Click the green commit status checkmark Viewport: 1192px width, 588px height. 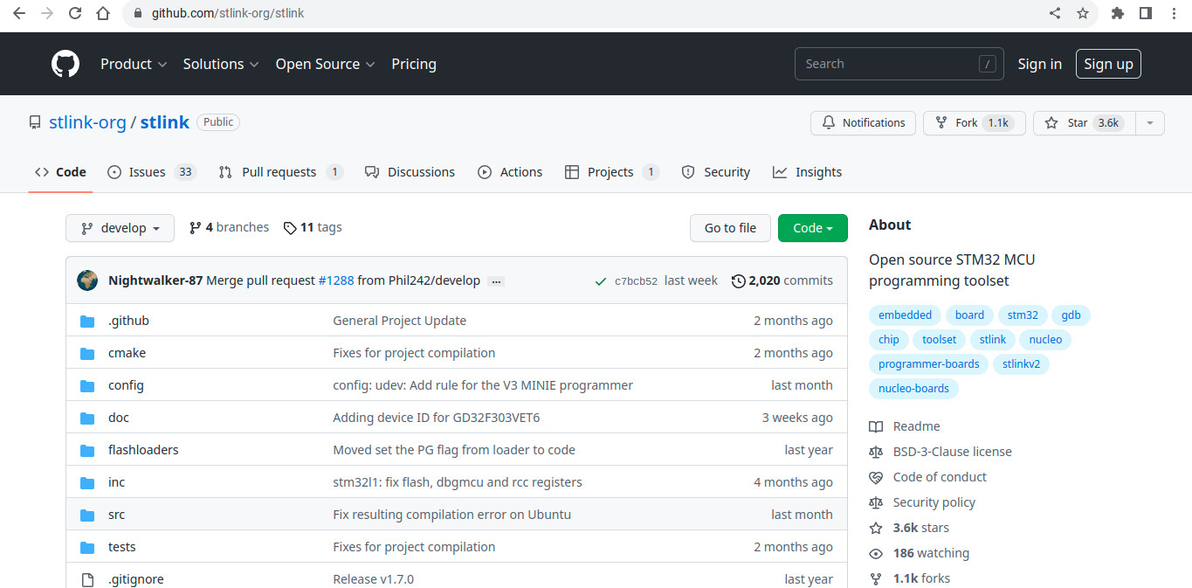click(600, 281)
